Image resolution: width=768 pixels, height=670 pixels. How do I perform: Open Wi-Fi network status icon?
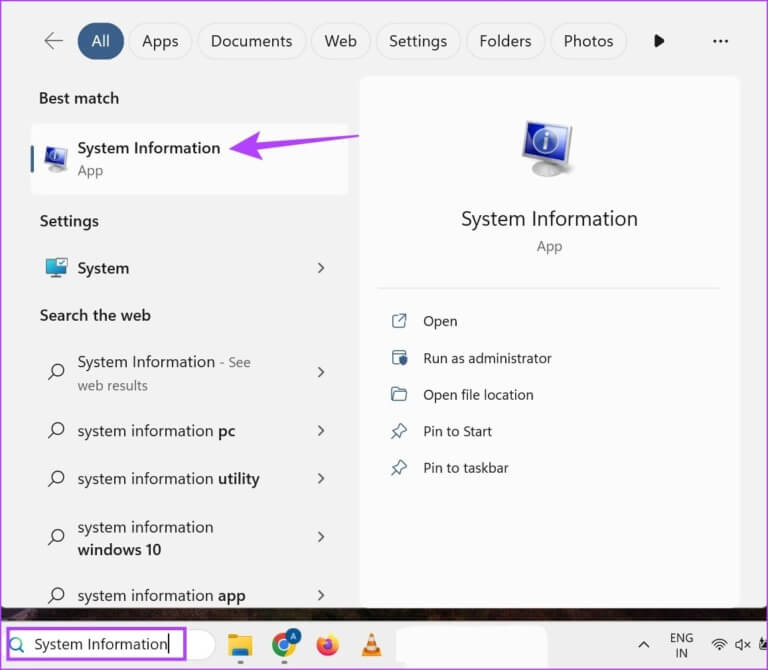click(719, 645)
